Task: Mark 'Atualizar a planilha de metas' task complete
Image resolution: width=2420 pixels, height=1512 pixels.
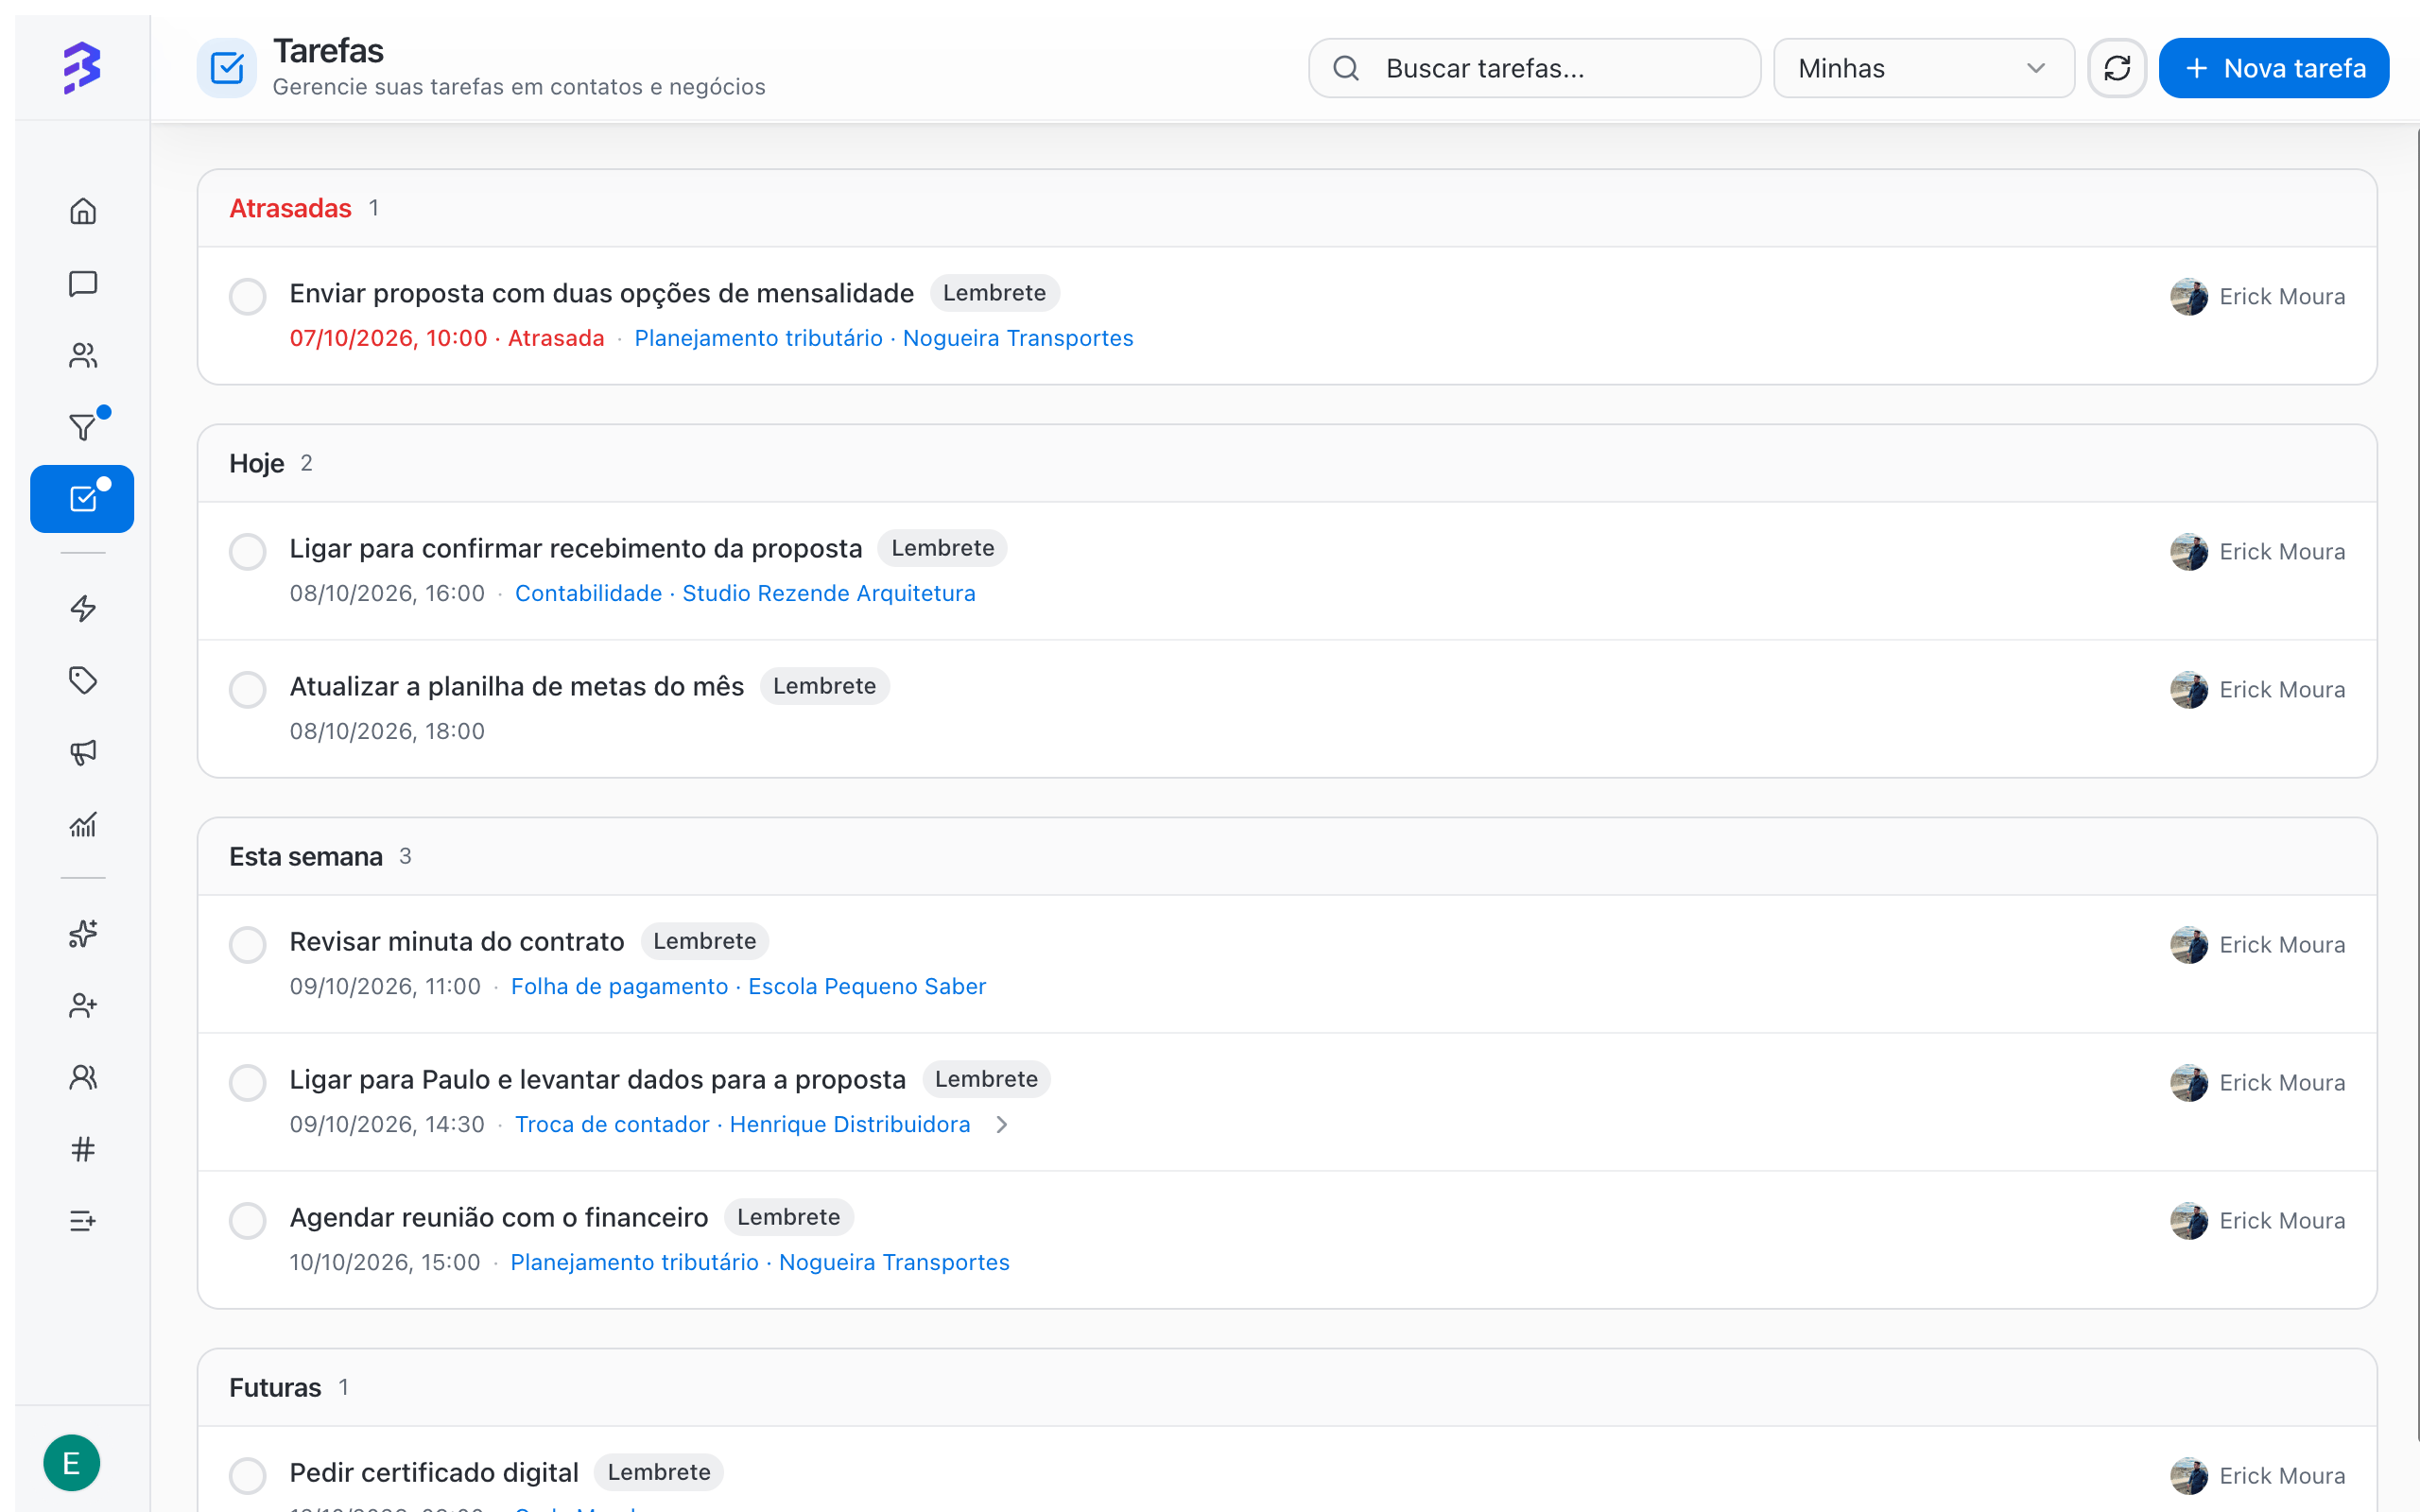Action: pos(247,689)
